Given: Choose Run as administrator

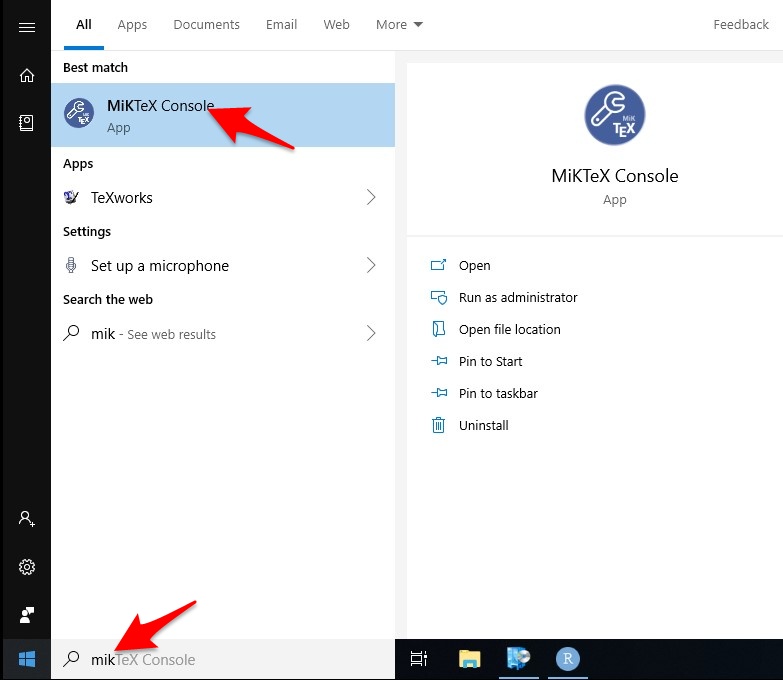Looking at the screenshot, I should click(x=518, y=298).
